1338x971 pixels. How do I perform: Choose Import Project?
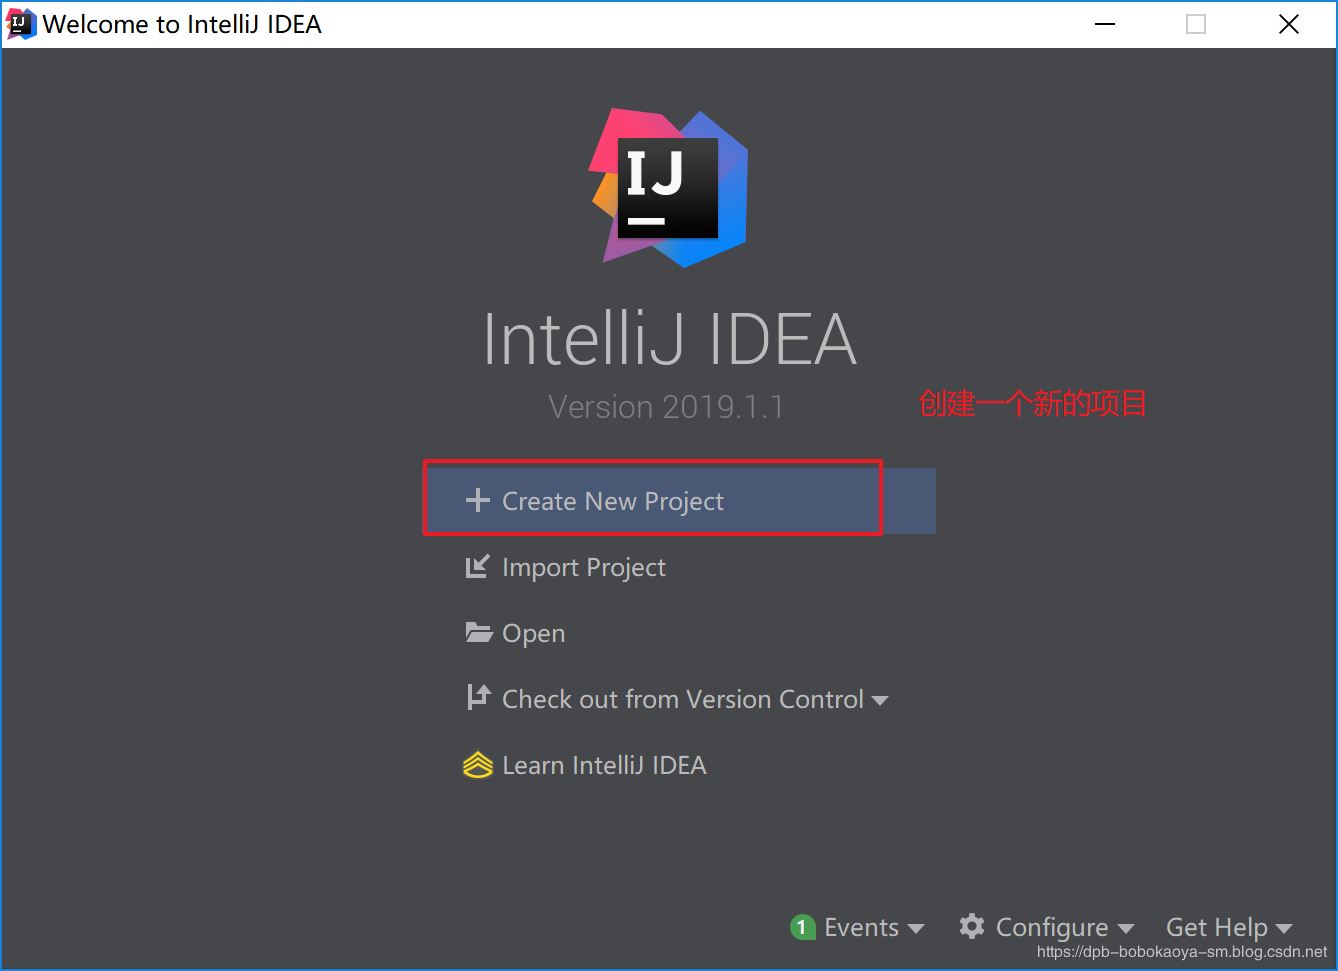[x=583, y=567]
